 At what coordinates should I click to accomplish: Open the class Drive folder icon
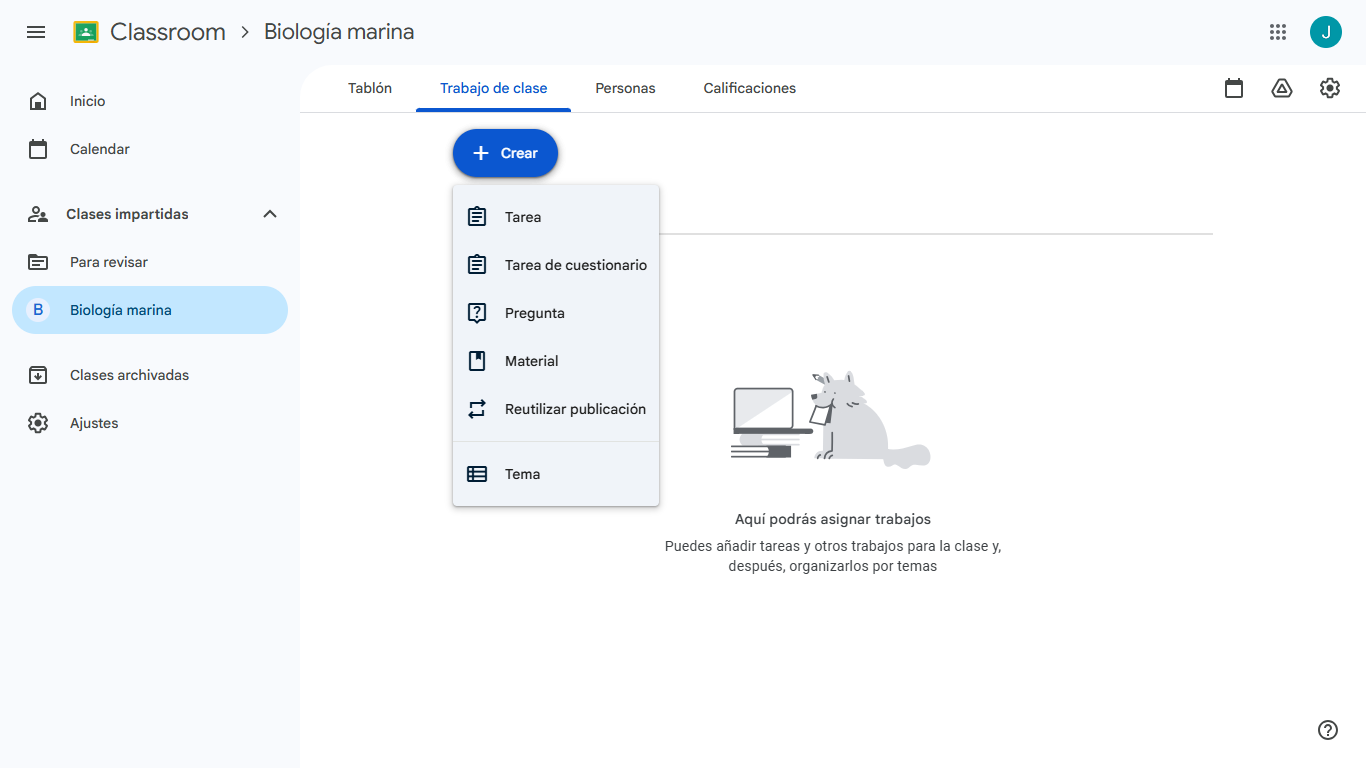(x=1282, y=88)
